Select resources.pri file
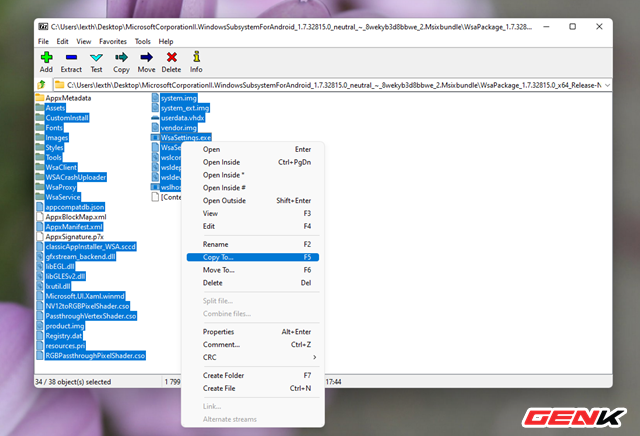The height and width of the screenshot is (436, 640). point(65,346)
